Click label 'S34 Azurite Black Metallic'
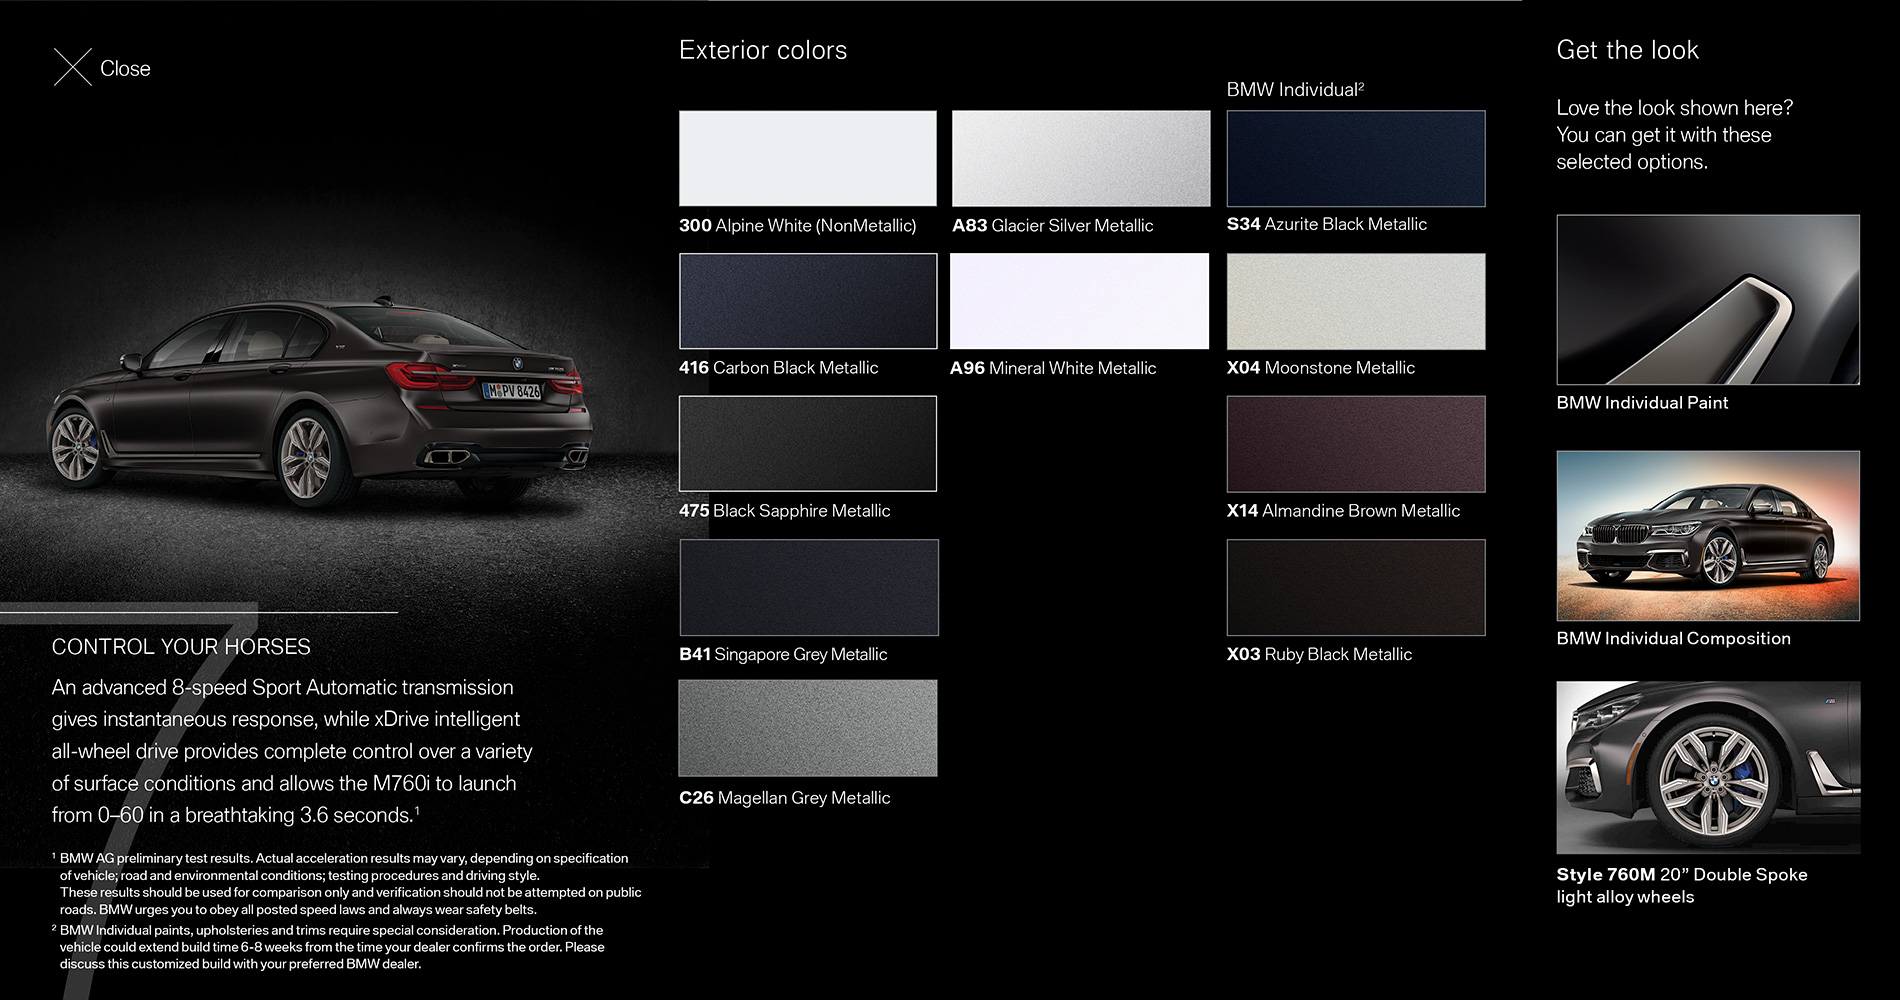This screenshot has width=1900, height=1000. point(1327,224)
